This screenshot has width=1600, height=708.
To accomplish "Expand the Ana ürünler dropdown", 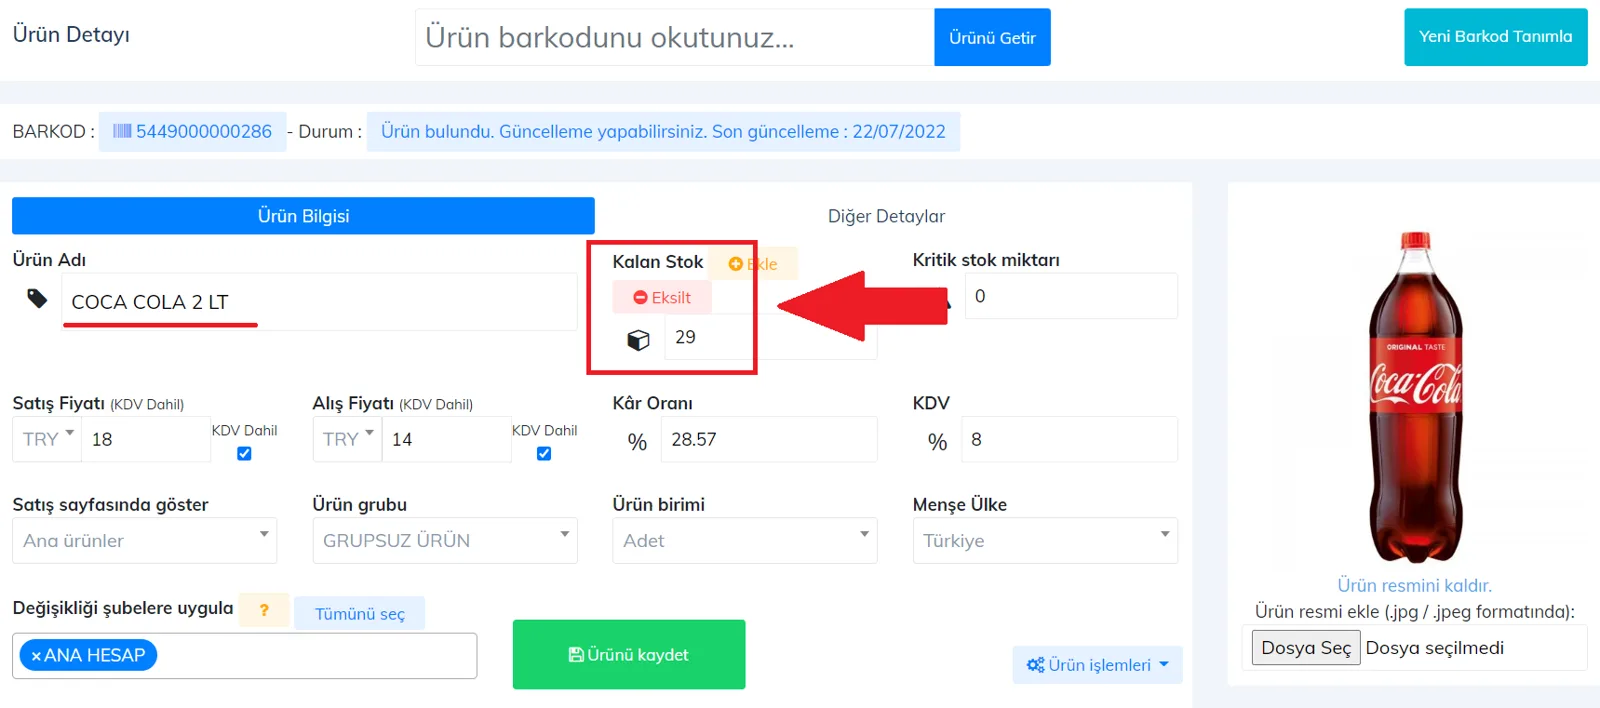I will (145, 540).
